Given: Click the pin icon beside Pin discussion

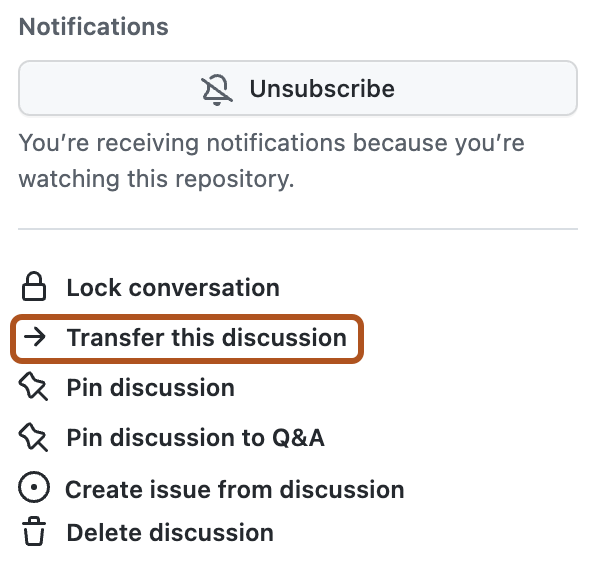Looking at the screenshot, I should 34,388.
